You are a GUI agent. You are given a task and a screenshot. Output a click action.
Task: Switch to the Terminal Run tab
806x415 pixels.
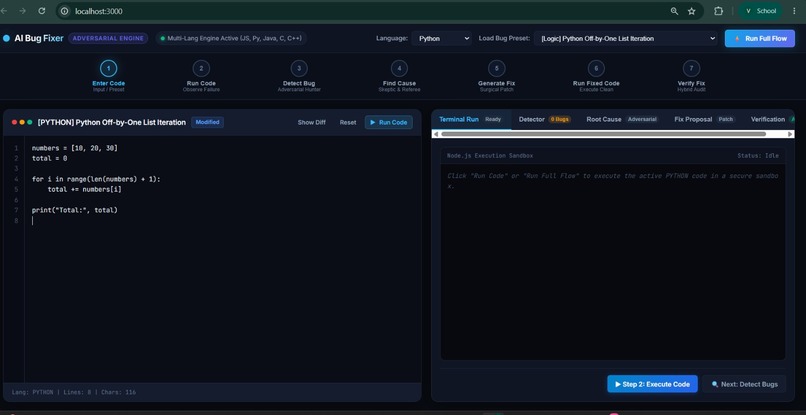pyautogui.click(x=471, y=119)
